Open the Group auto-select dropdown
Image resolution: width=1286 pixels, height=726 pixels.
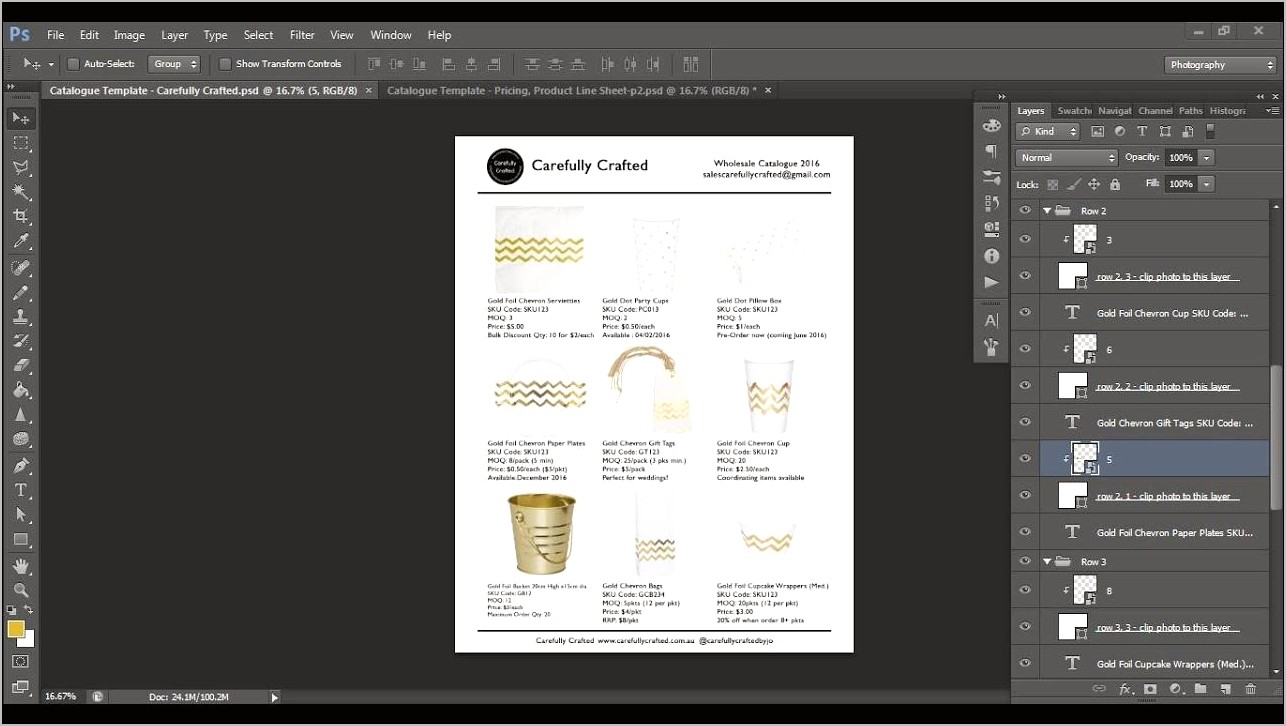pyautogui.click(x=174, y=64)
